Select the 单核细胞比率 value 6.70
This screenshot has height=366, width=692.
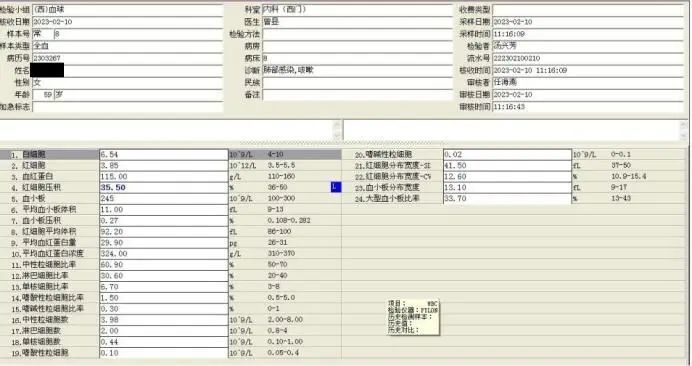click(164, 287)
